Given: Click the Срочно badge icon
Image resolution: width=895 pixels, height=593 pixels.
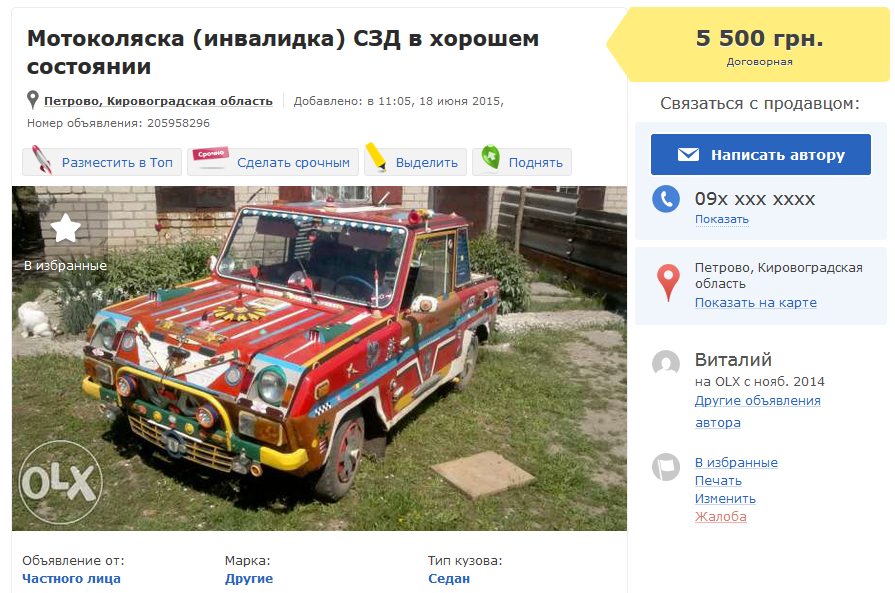Looking at the screenshot, I should pos(211,154).
